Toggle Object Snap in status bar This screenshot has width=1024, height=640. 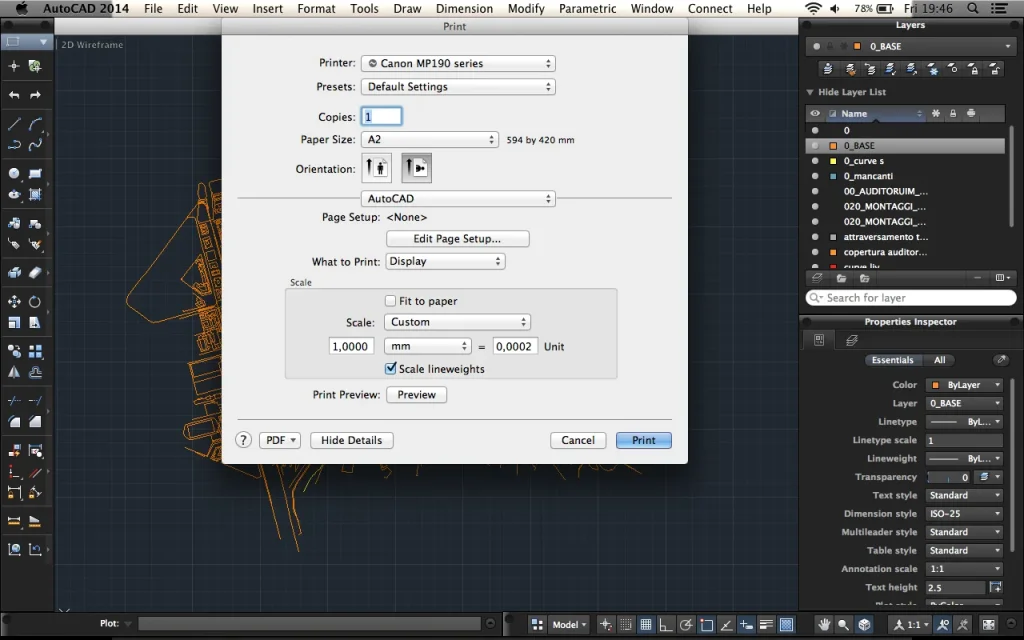[x=706, y=624]
